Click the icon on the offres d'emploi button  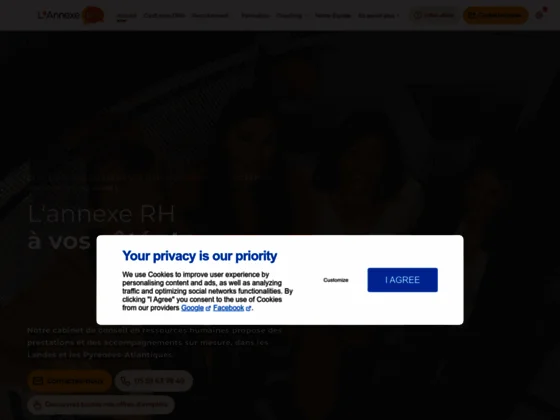pyautogui.click(x=38, y=405)
